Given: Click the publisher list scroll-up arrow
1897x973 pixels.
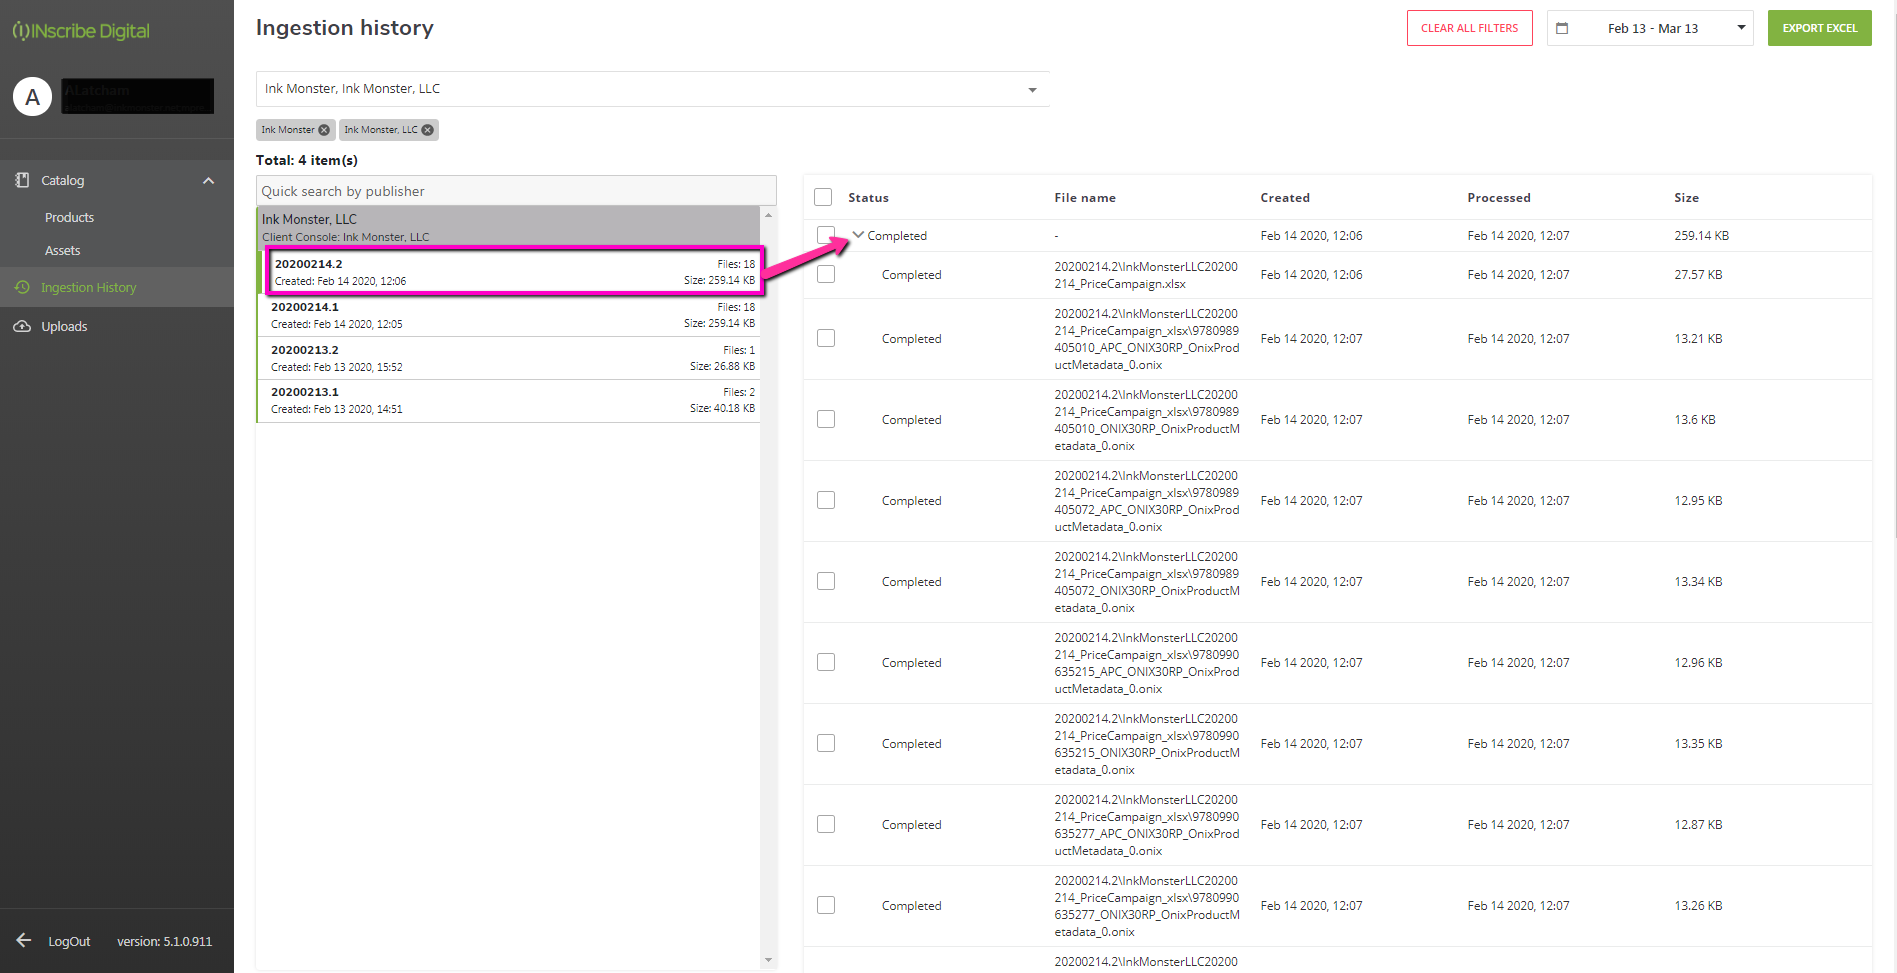Looking at the screenshot, I should pyautogui.click(x=768, y=215).
